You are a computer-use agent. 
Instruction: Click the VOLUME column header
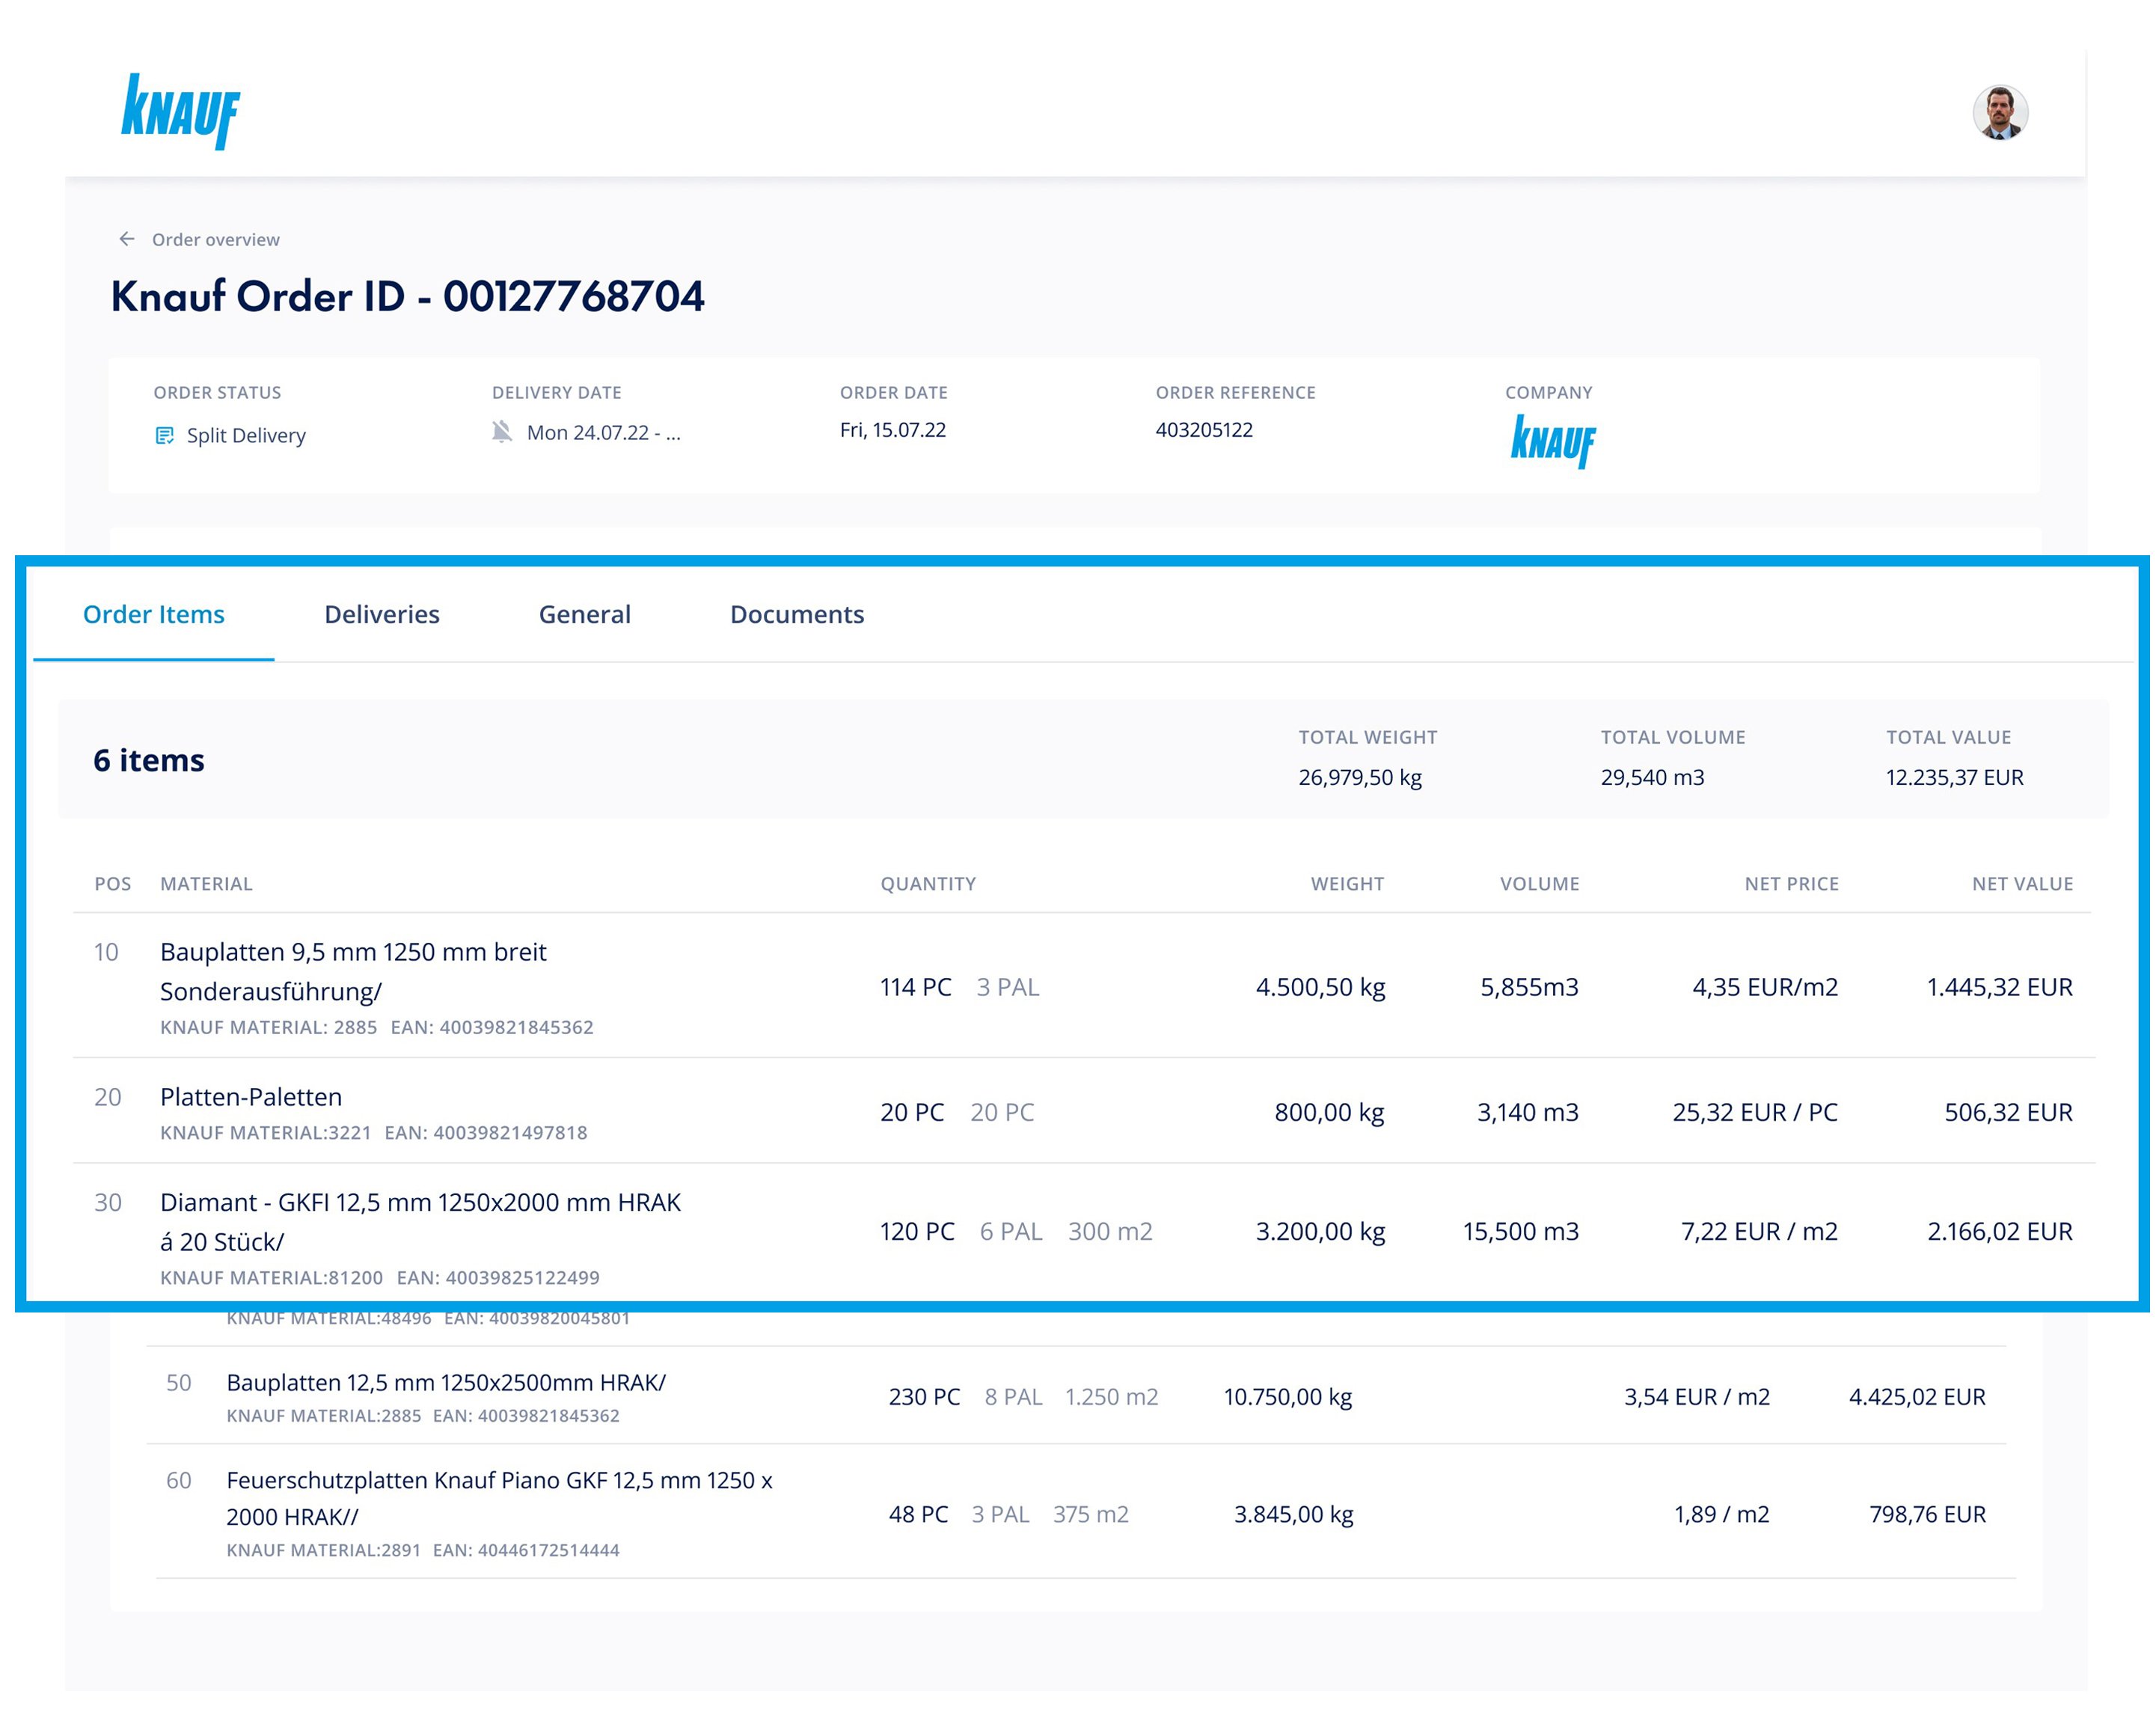pos(1539,884)
